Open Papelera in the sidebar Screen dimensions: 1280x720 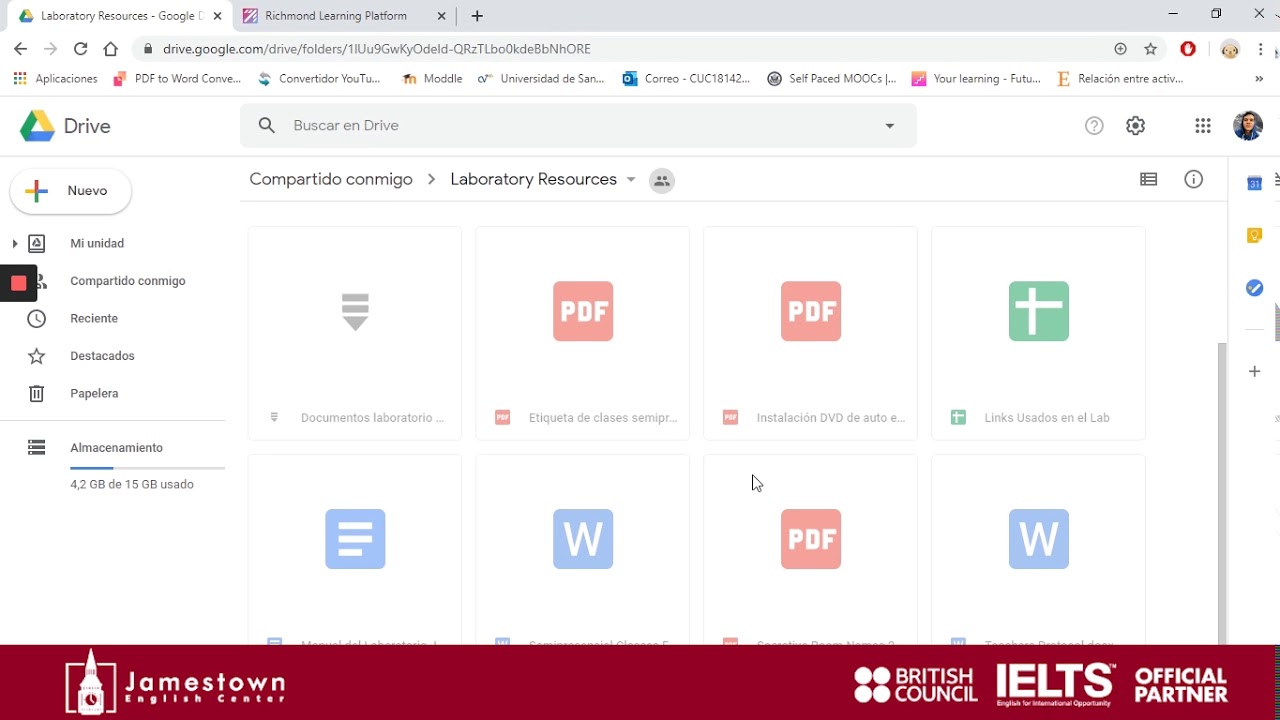click(94, 393)
